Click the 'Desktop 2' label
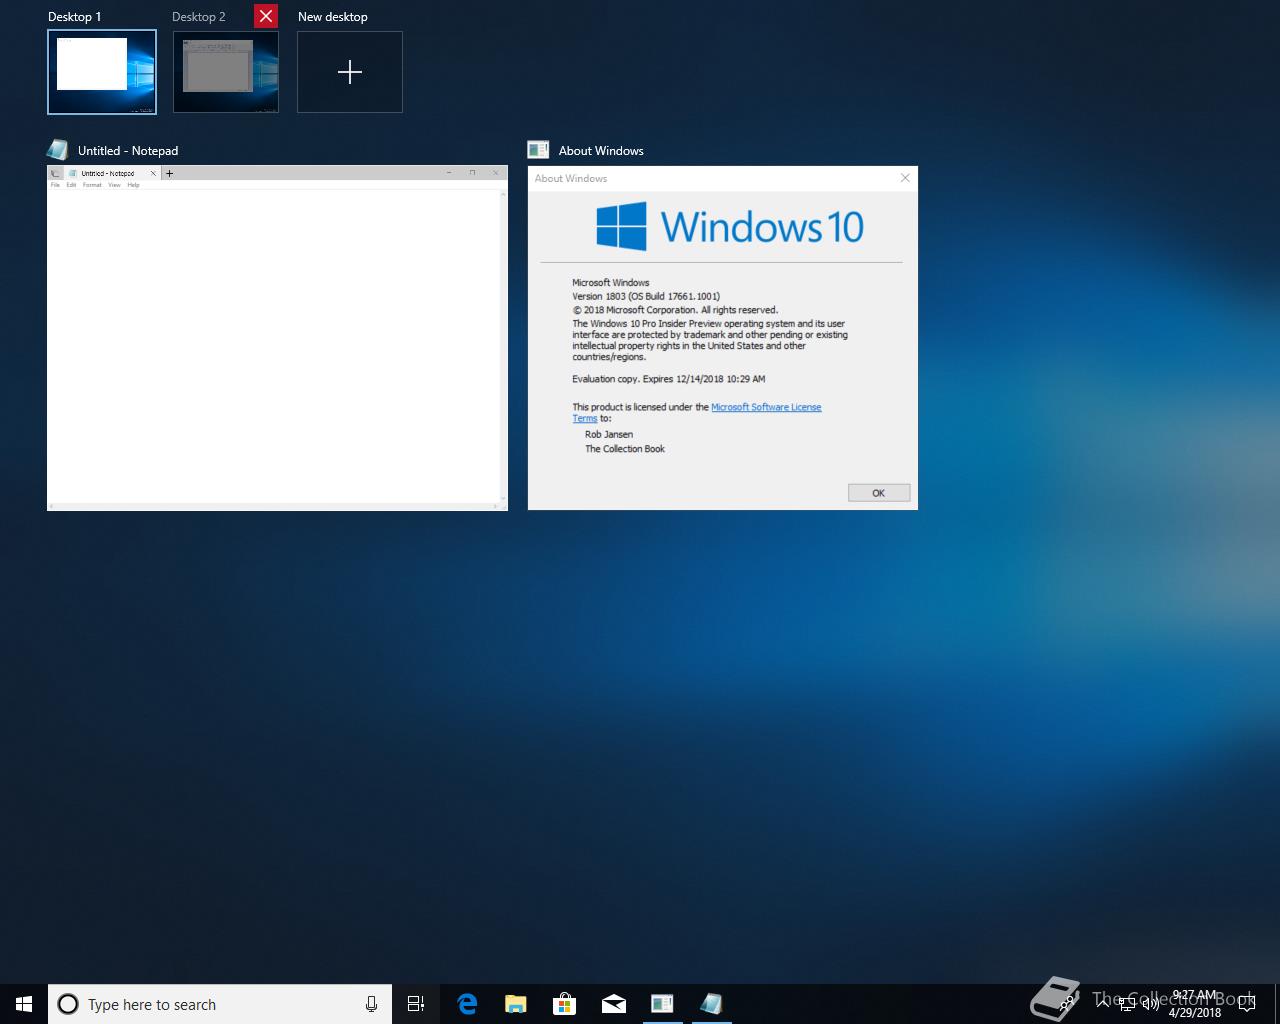Screen dimensions: 1280x1024 click(x=199, y=17)
